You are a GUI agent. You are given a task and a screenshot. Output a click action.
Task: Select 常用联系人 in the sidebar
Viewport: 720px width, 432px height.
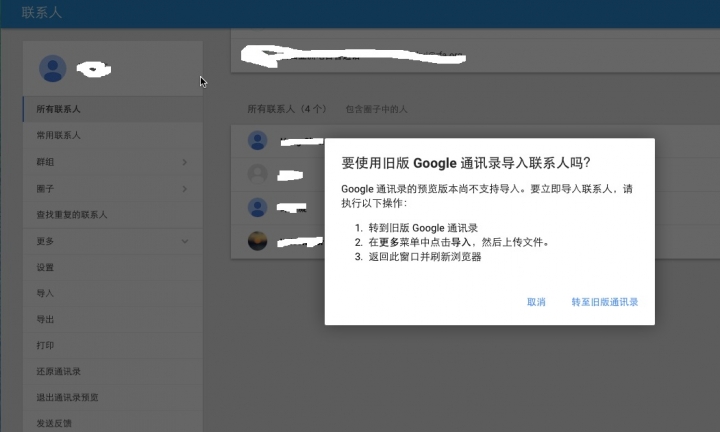113,135
